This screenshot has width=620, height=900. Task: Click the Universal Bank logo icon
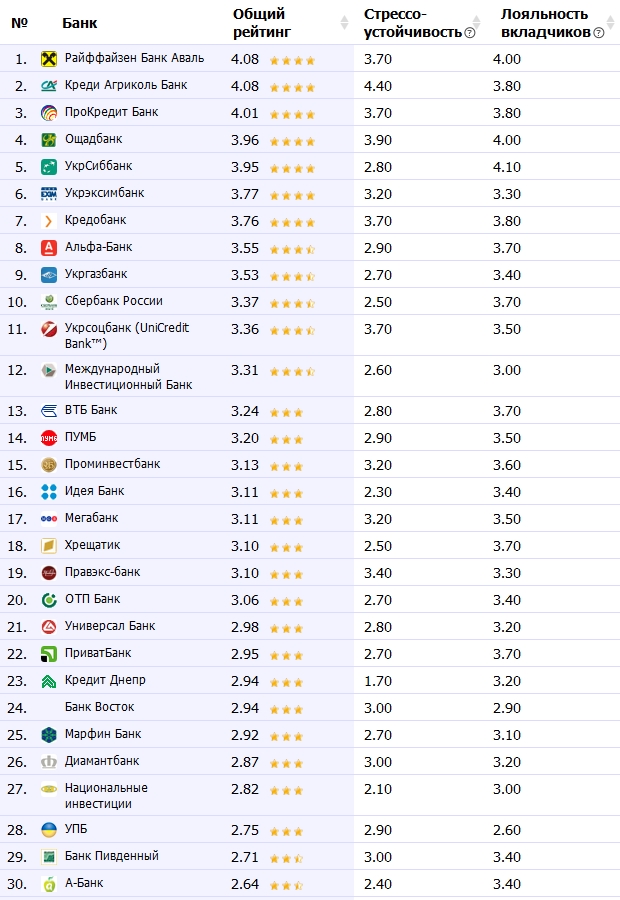click(x=49, y=626)
